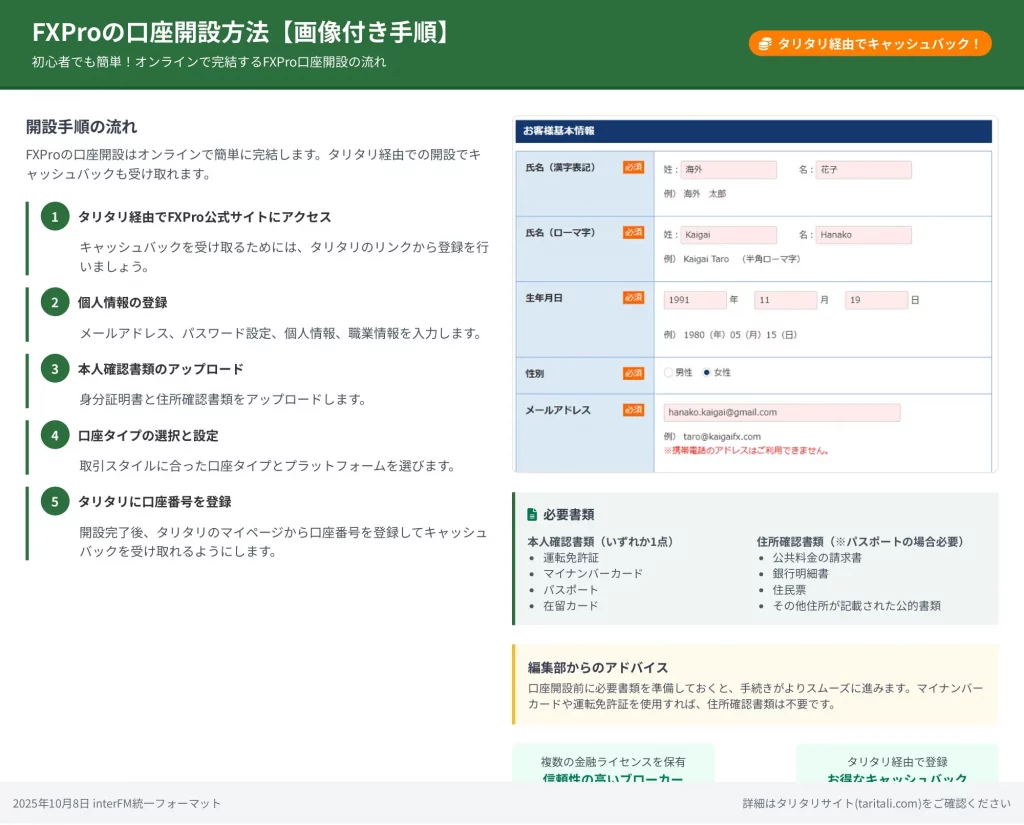Screen dimensions: 1024x825
Task: Click the 必須 badge next to メールアドレス
Action: pyautogui.click(x=633, y=410)
